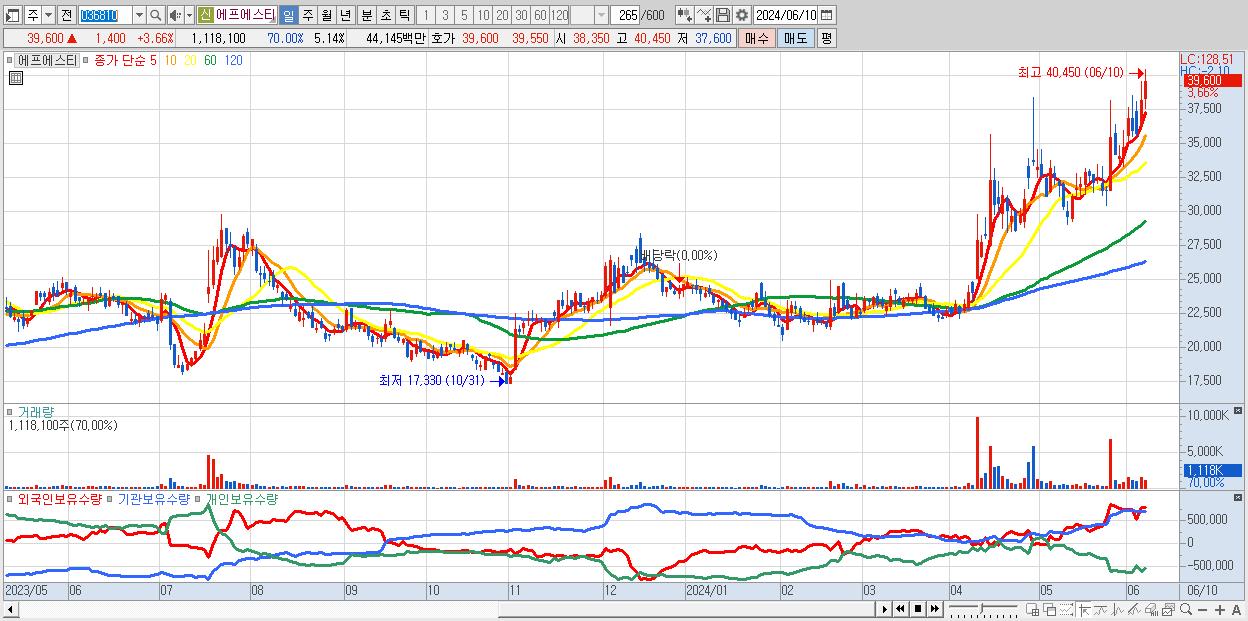
Task: Click the 전 button
Action: coord(66,15)
